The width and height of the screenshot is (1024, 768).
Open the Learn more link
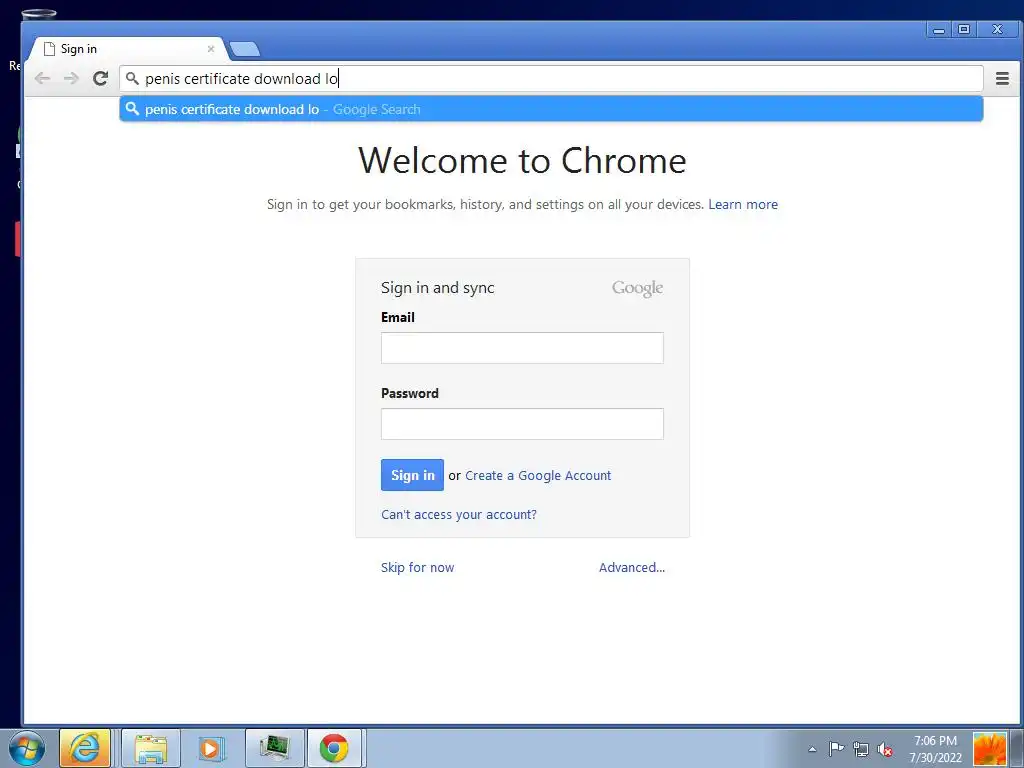click(x=743, y=204)
